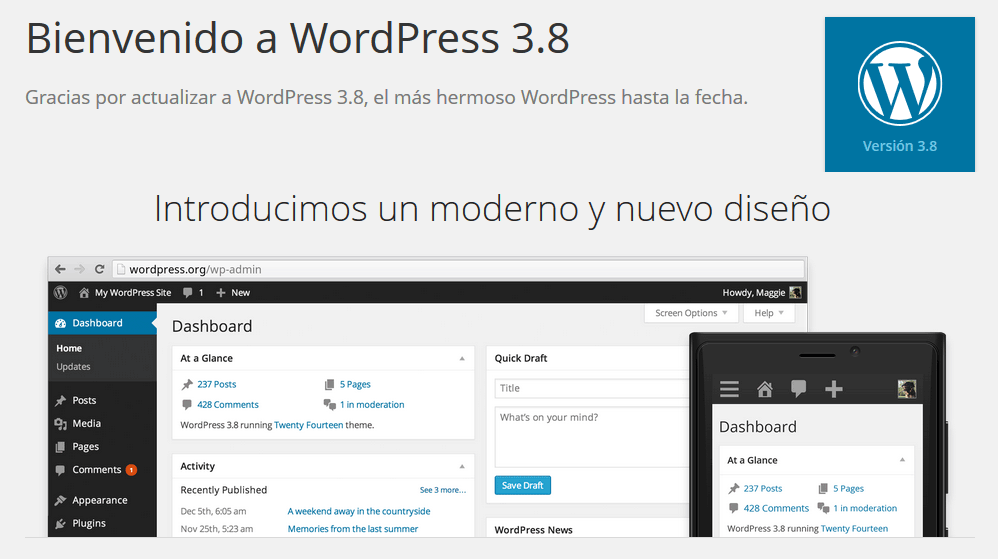This screenshot has width=998, height=559.
Task: Click the Dec 5th, 6:05 am date
Action: [x=213, y=511]
